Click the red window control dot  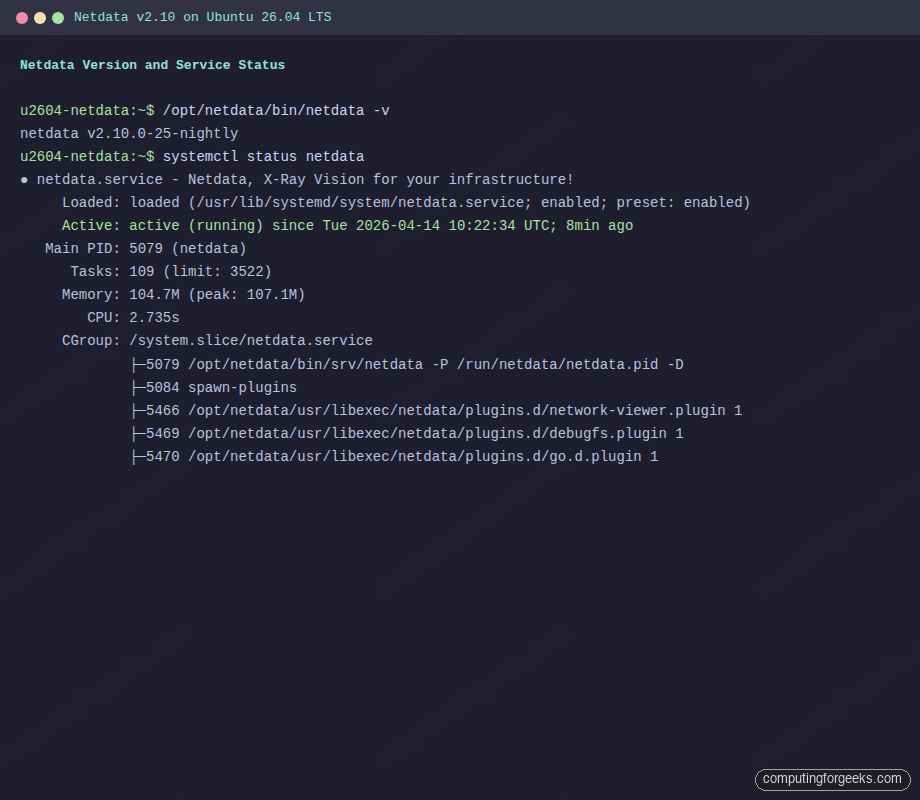coord(24,17)
